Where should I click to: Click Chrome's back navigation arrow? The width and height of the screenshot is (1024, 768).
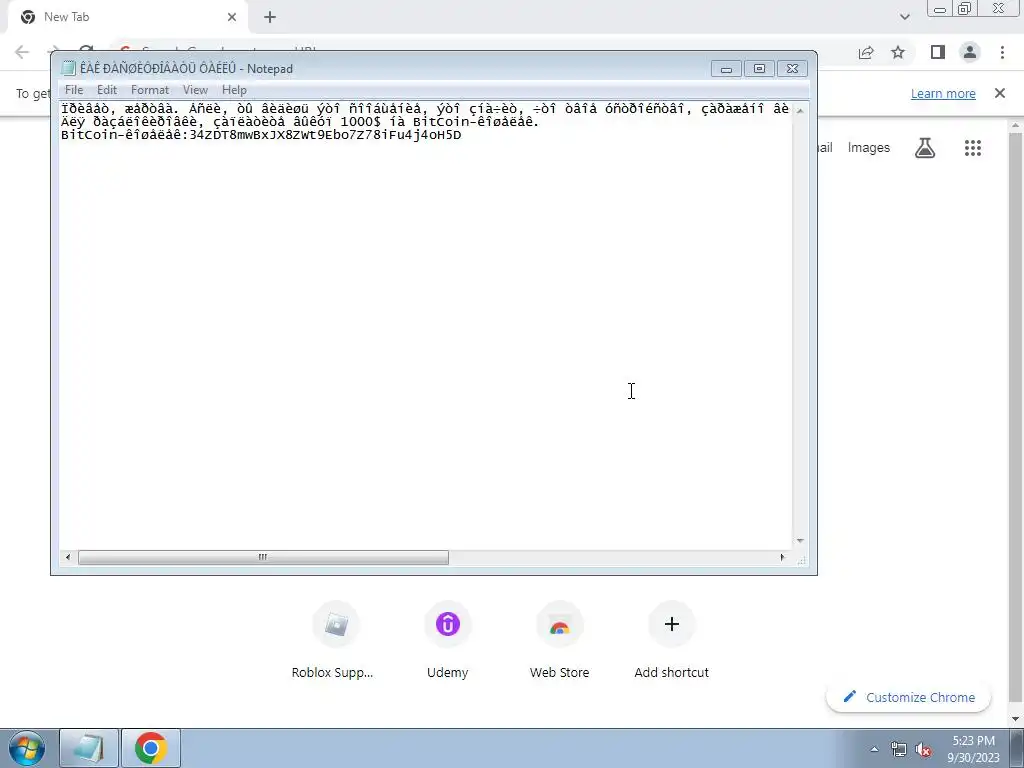(x=22, y=52)
